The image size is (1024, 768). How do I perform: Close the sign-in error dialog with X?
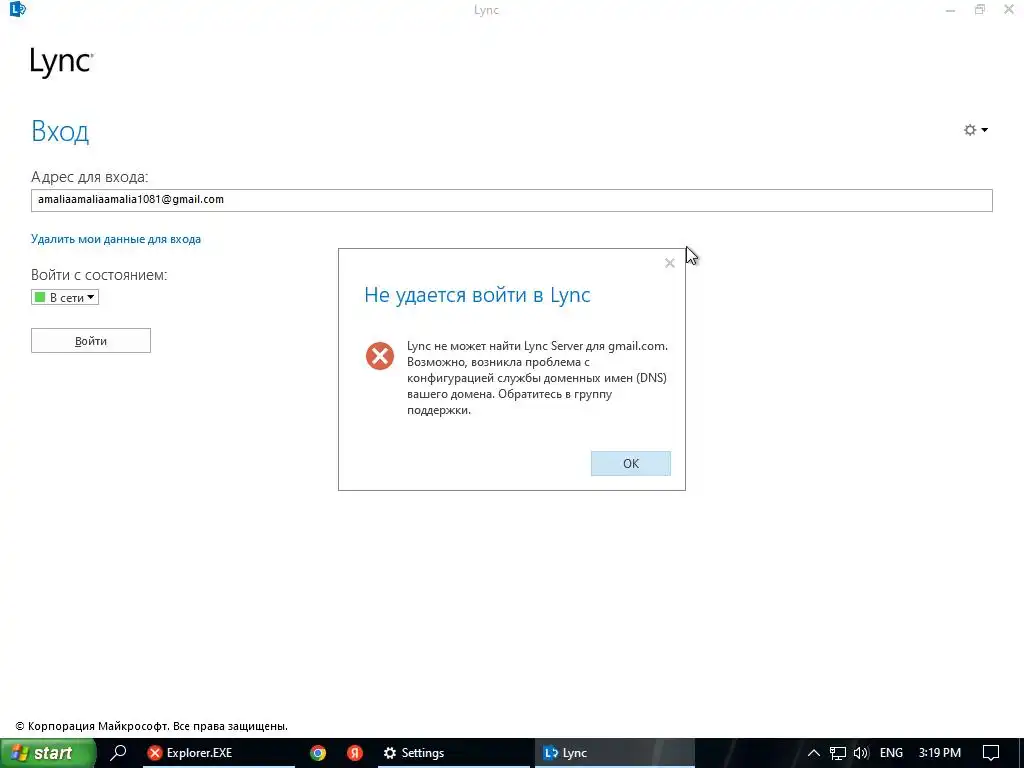pos(669,263)
